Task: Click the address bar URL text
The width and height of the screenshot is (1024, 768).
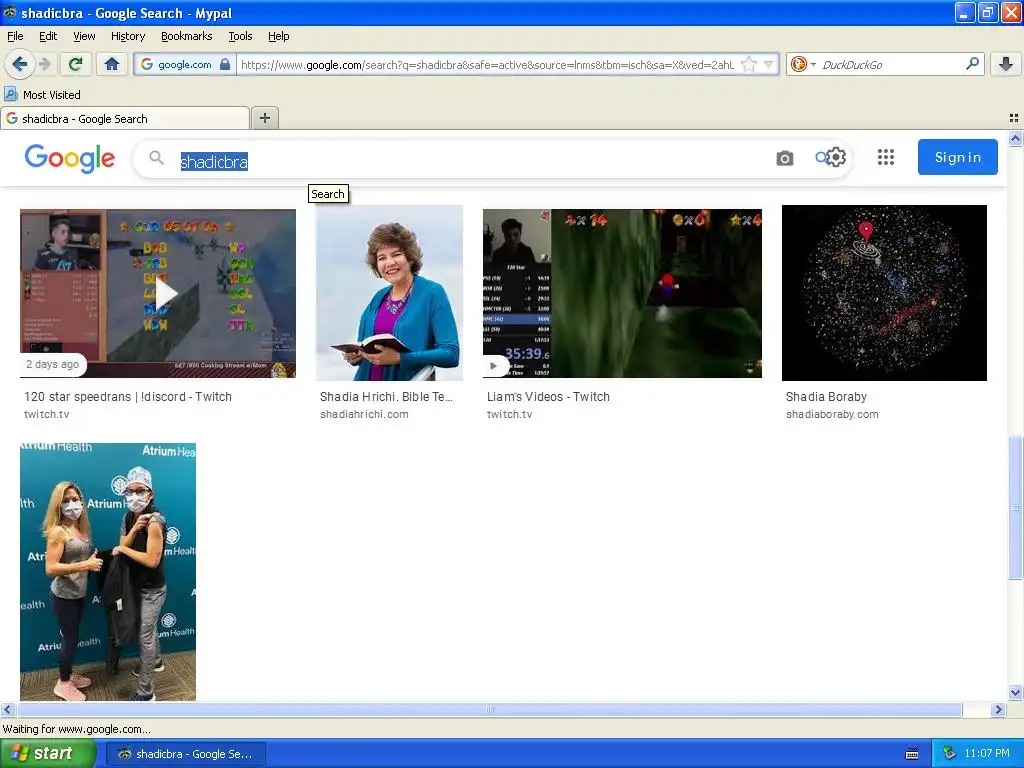Action: pos(487,64)
